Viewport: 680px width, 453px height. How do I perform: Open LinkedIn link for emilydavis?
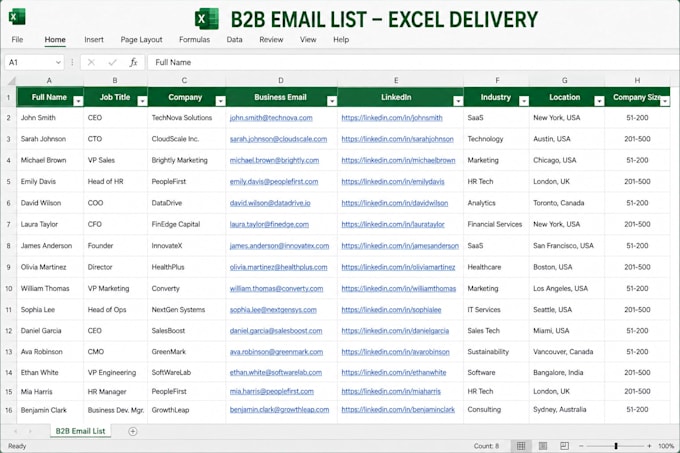(393, 181)
